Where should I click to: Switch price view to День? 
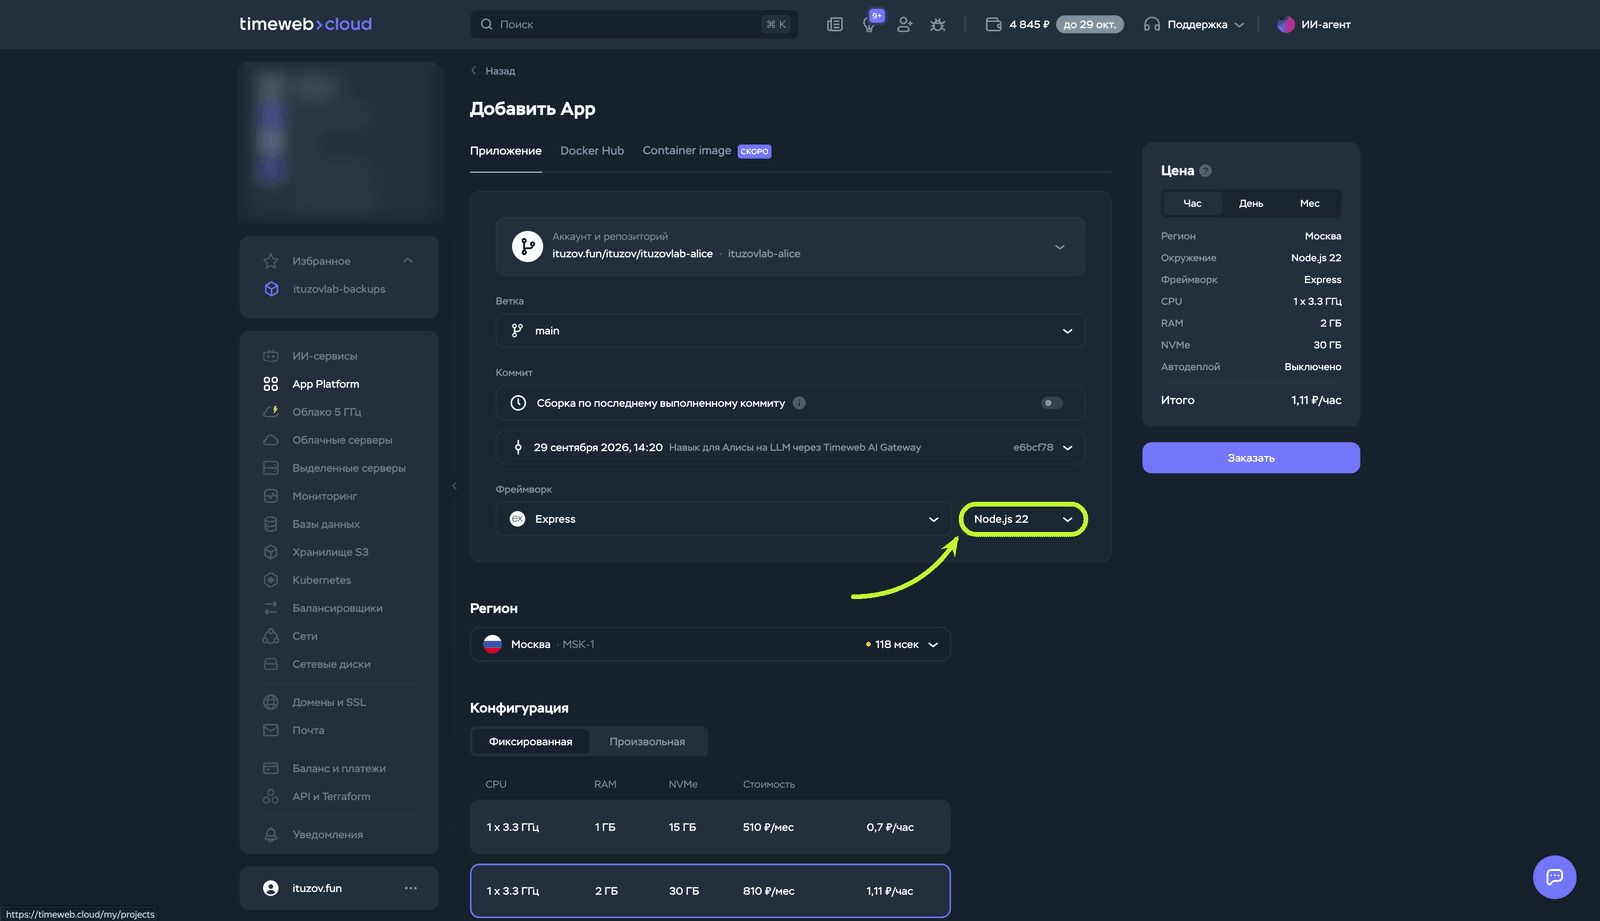pos(1251,203)
